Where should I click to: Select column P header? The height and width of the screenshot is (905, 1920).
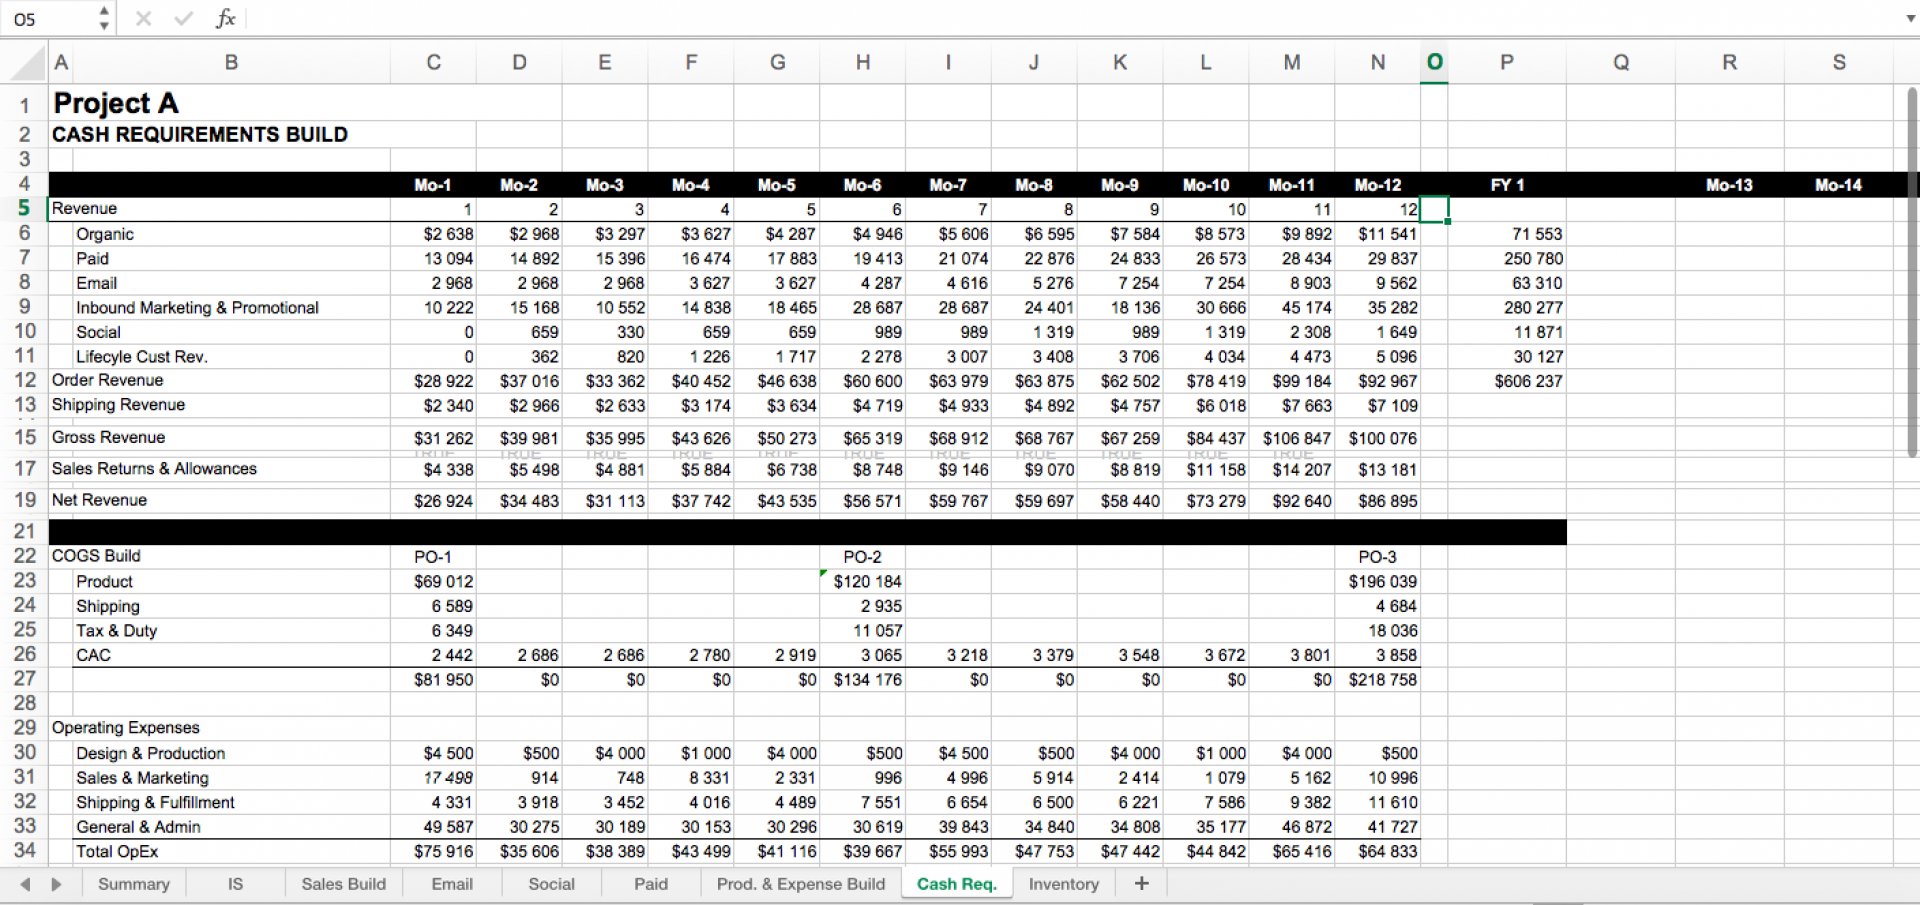click(x=1507, y=63)
